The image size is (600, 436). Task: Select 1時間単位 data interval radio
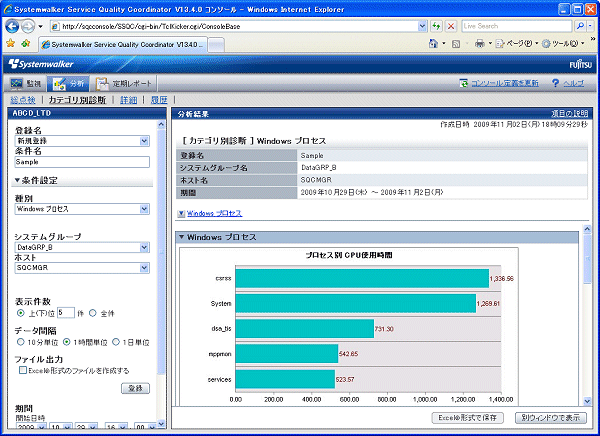coord(67,342)
